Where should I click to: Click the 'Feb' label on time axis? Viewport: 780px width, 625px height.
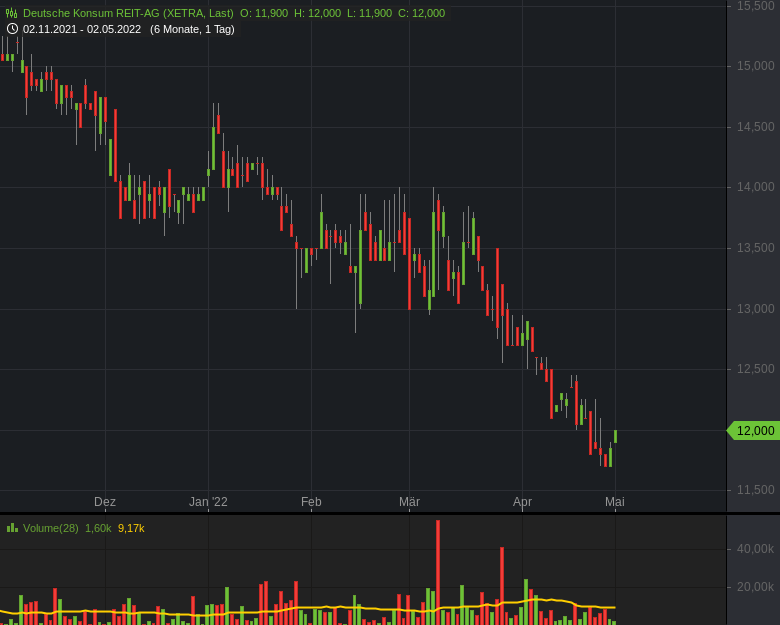[311, 502]
